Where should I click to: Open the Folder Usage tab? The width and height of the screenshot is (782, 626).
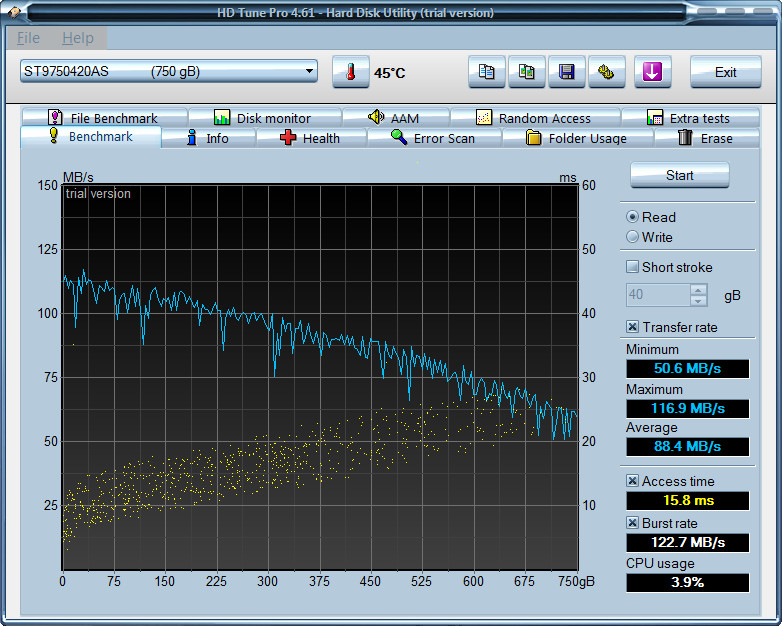[577, 138]
